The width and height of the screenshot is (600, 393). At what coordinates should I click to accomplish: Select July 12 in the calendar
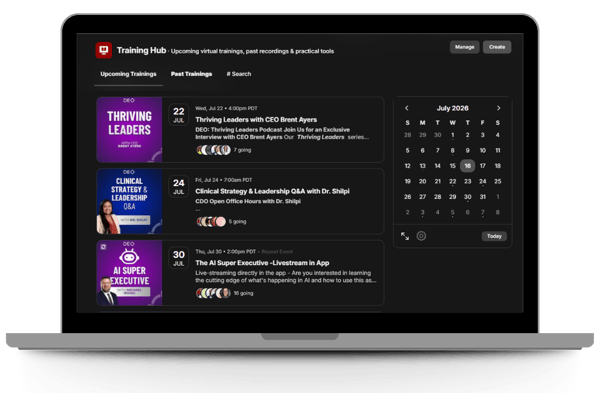[408, 166]
